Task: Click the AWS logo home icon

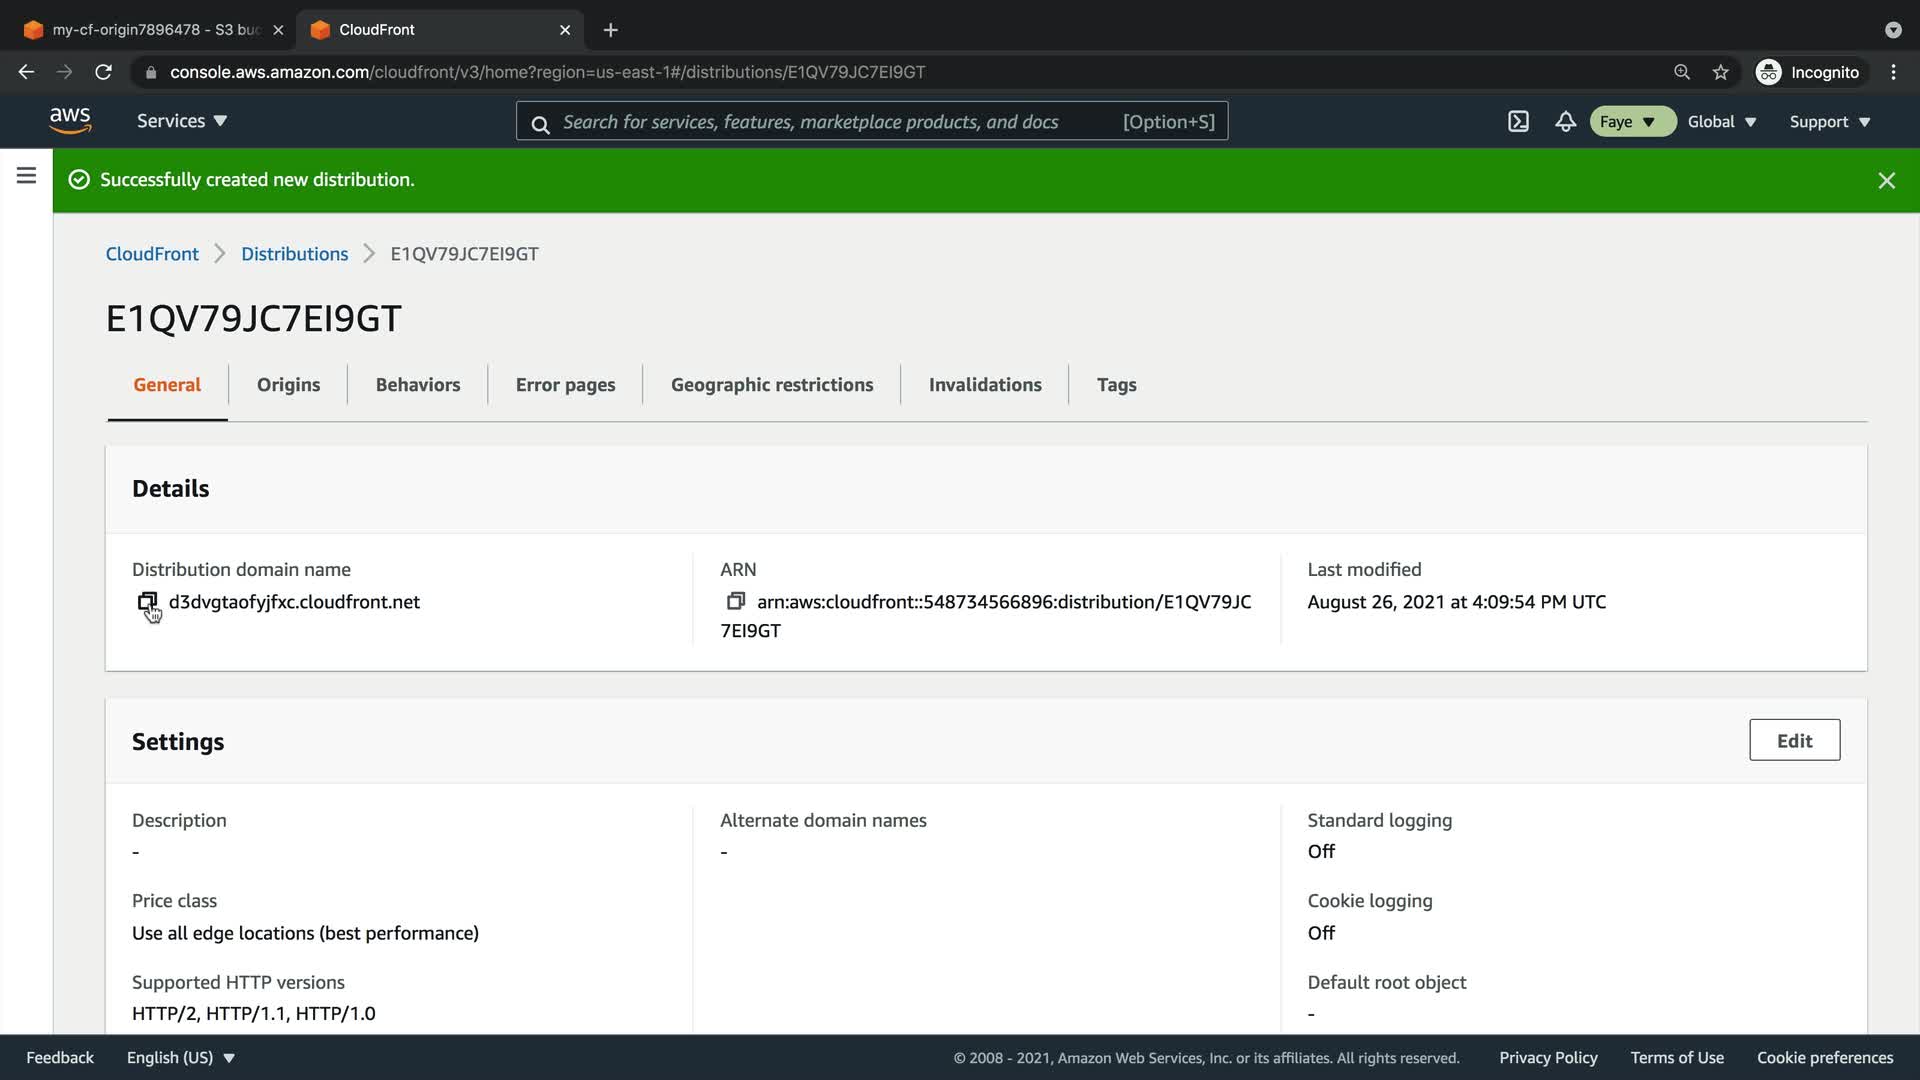Action: point(70,120)
